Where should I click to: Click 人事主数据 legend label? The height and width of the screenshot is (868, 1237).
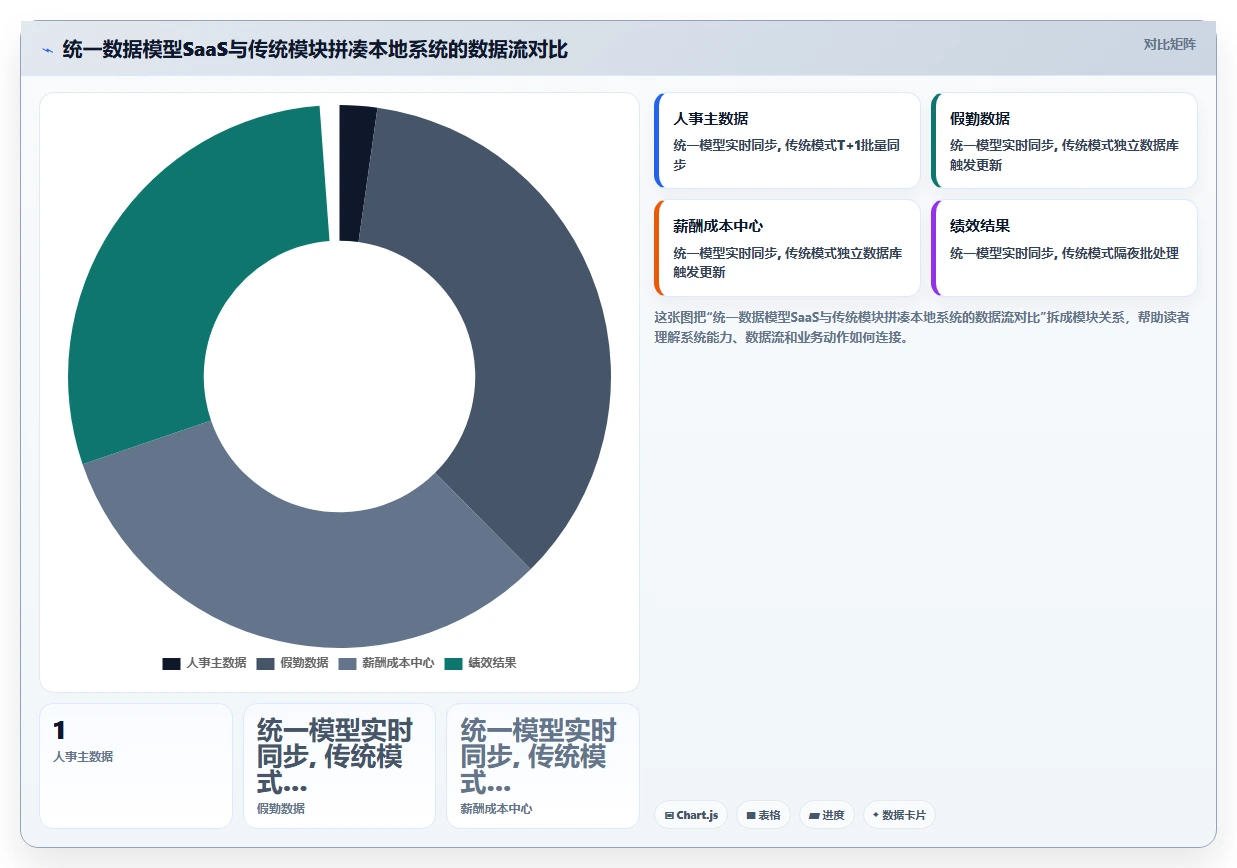tap(216, 663)
